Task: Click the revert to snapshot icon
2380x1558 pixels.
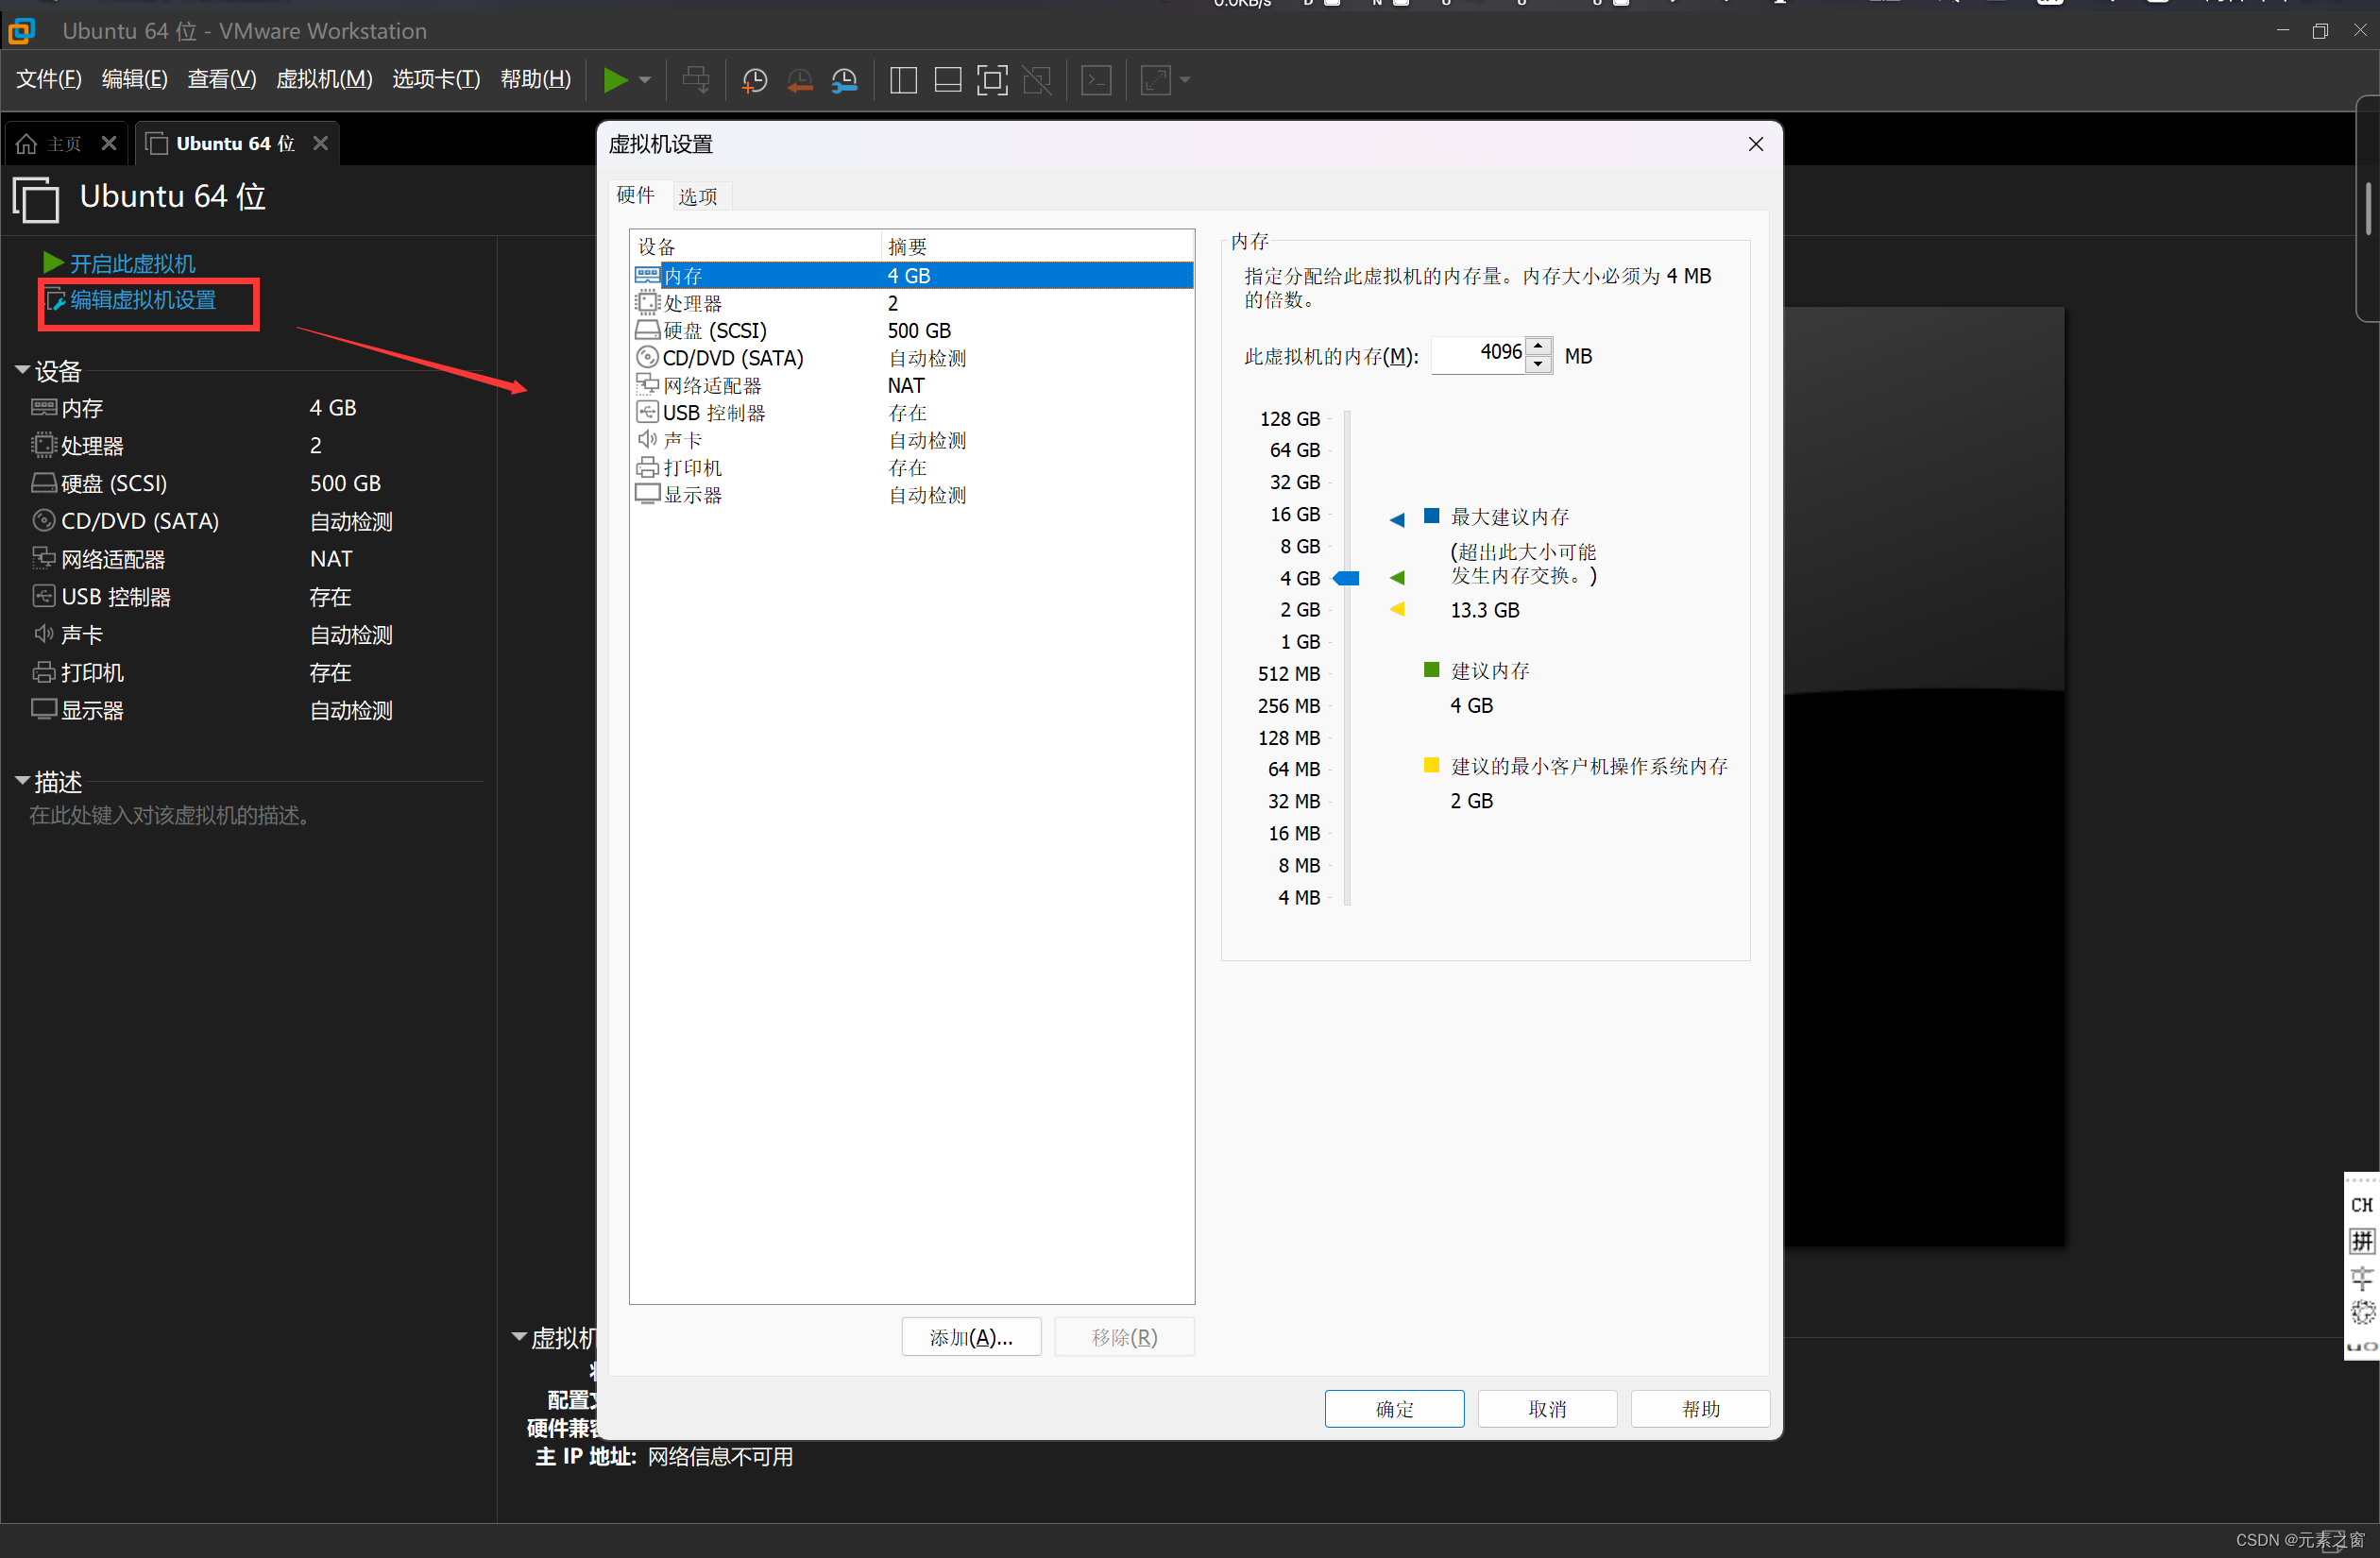Action: (799, 80)
